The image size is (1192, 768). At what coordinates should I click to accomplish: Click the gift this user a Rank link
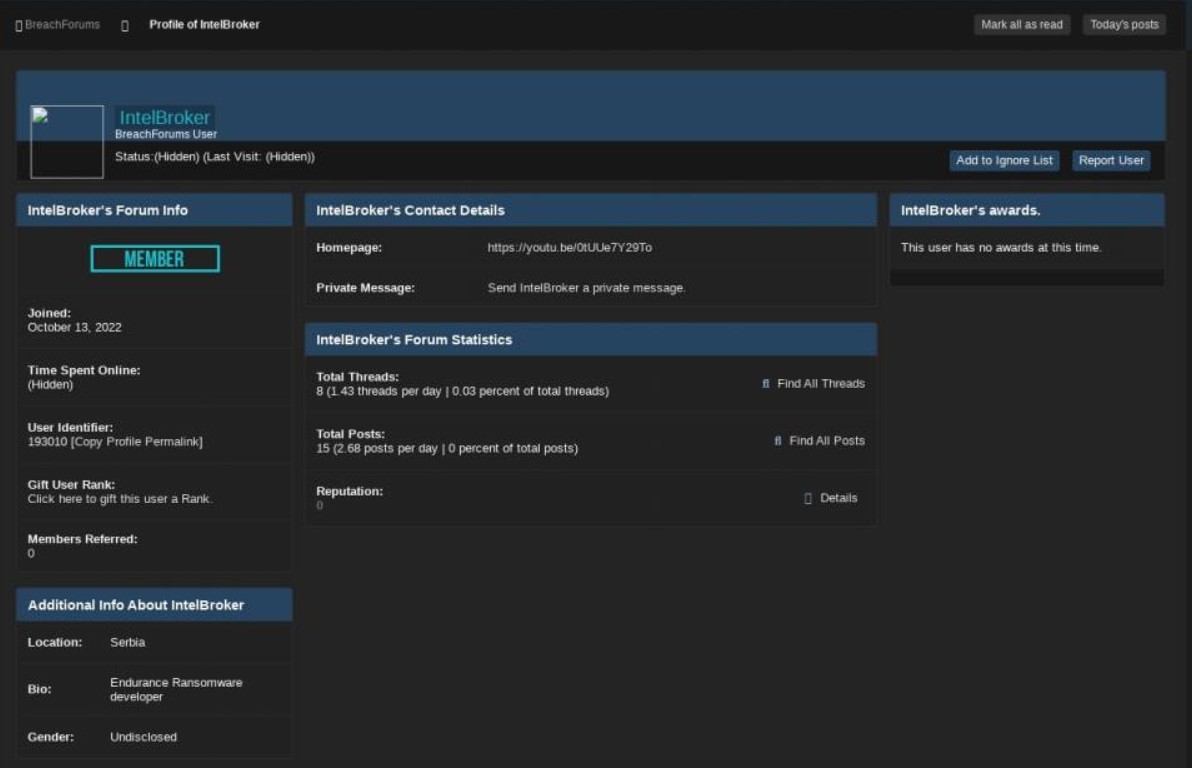coord(120,499)
